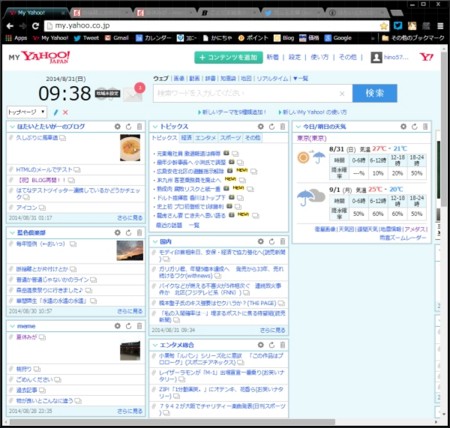Viewport: 450px width, 428px height.
Task: Open settings gear of the トピックス module
Action: coord(261,127)
